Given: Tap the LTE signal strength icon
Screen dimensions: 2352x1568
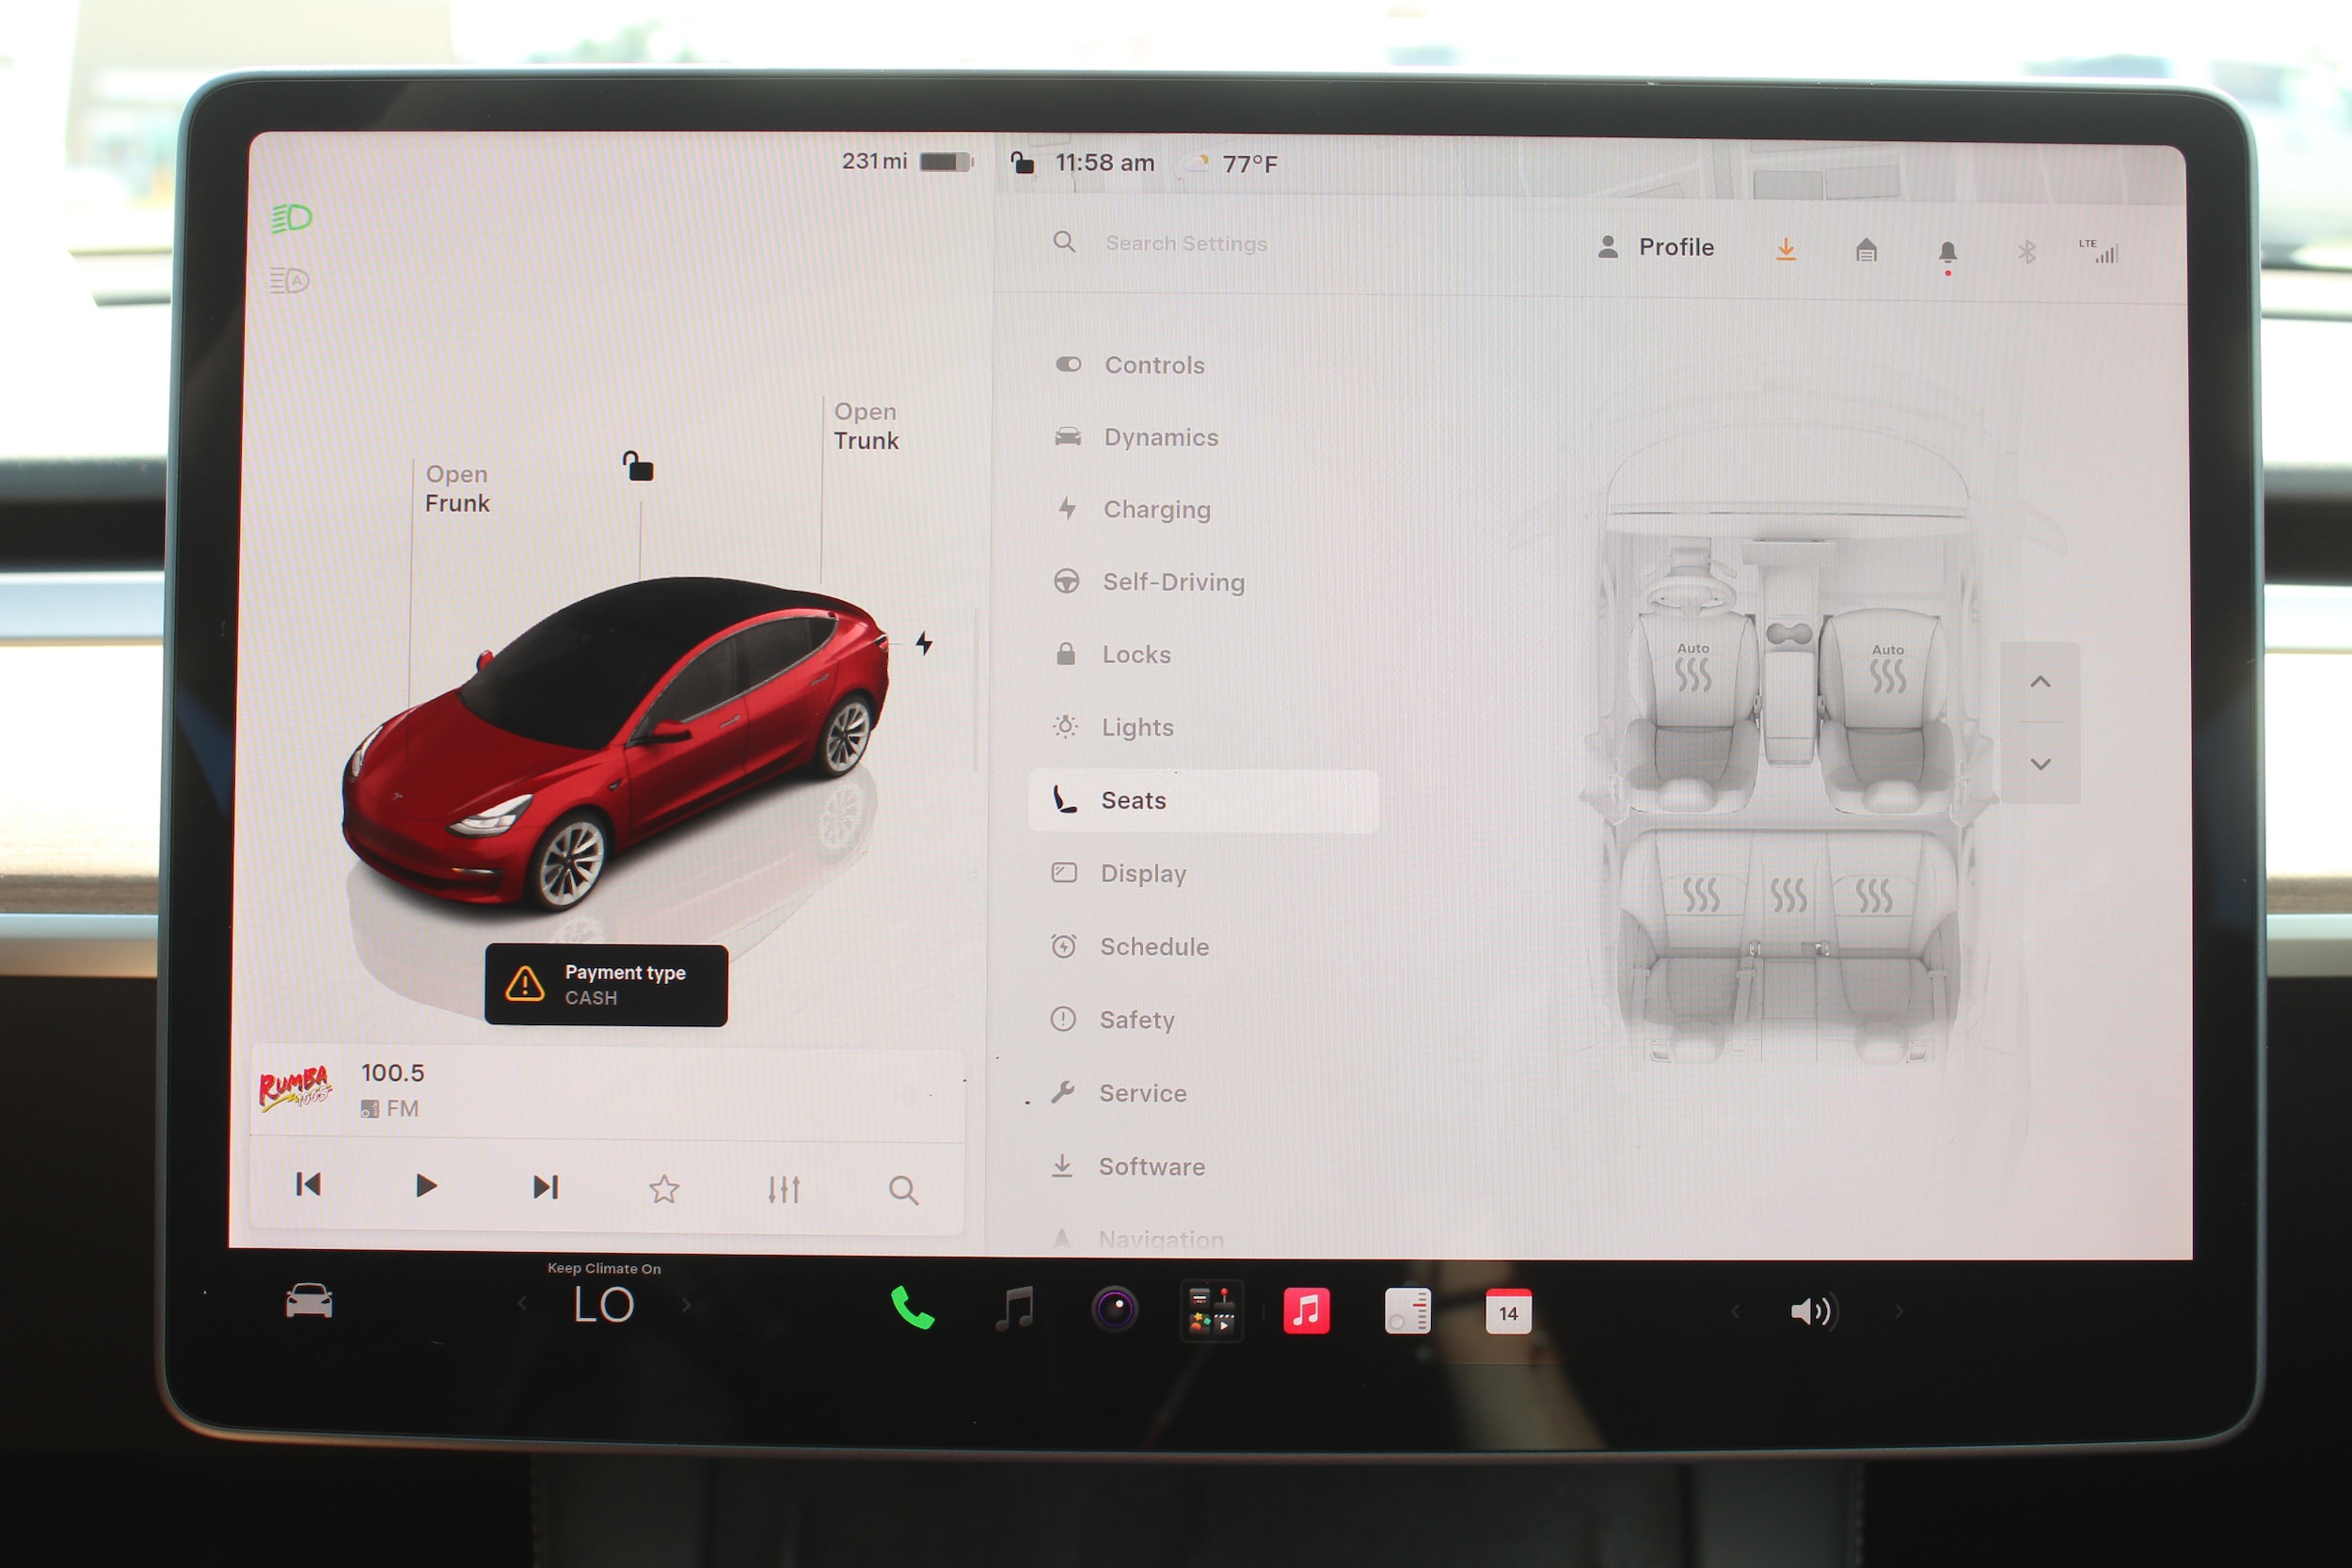Looking at the screenshot, I should pyautogui.click(x=2098, y=251).
